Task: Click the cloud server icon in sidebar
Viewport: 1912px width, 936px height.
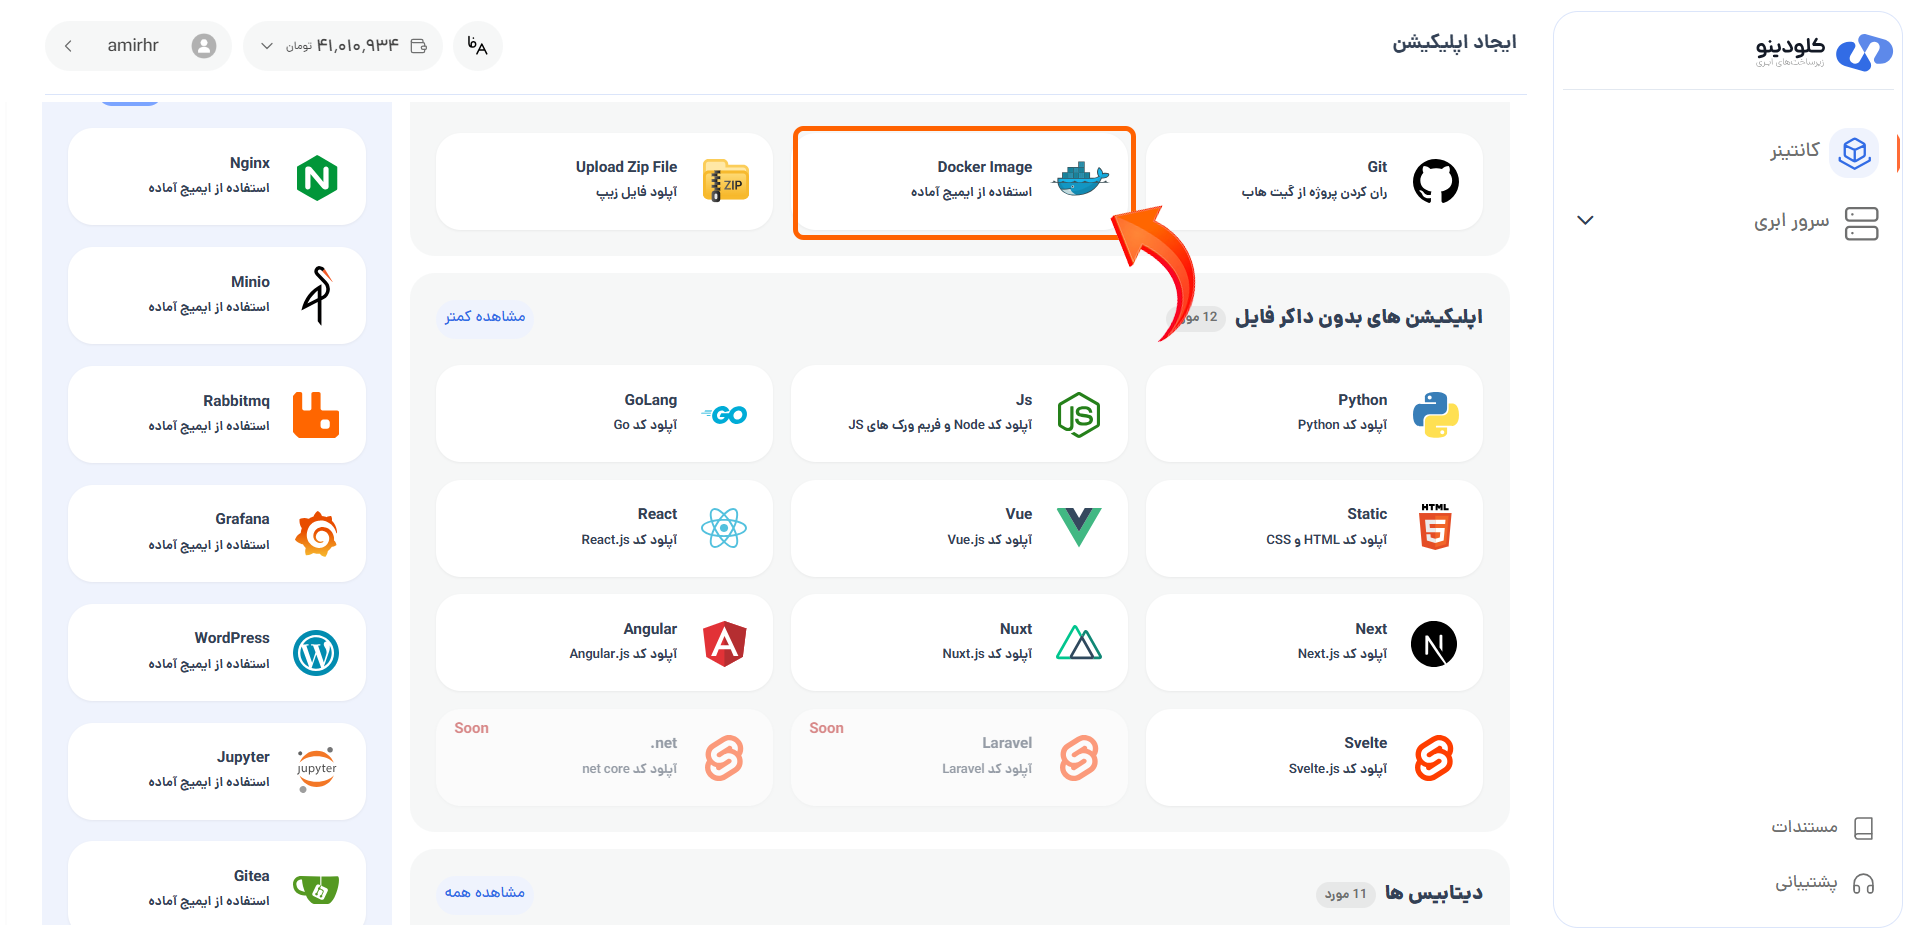Action: click(1861, 223)
